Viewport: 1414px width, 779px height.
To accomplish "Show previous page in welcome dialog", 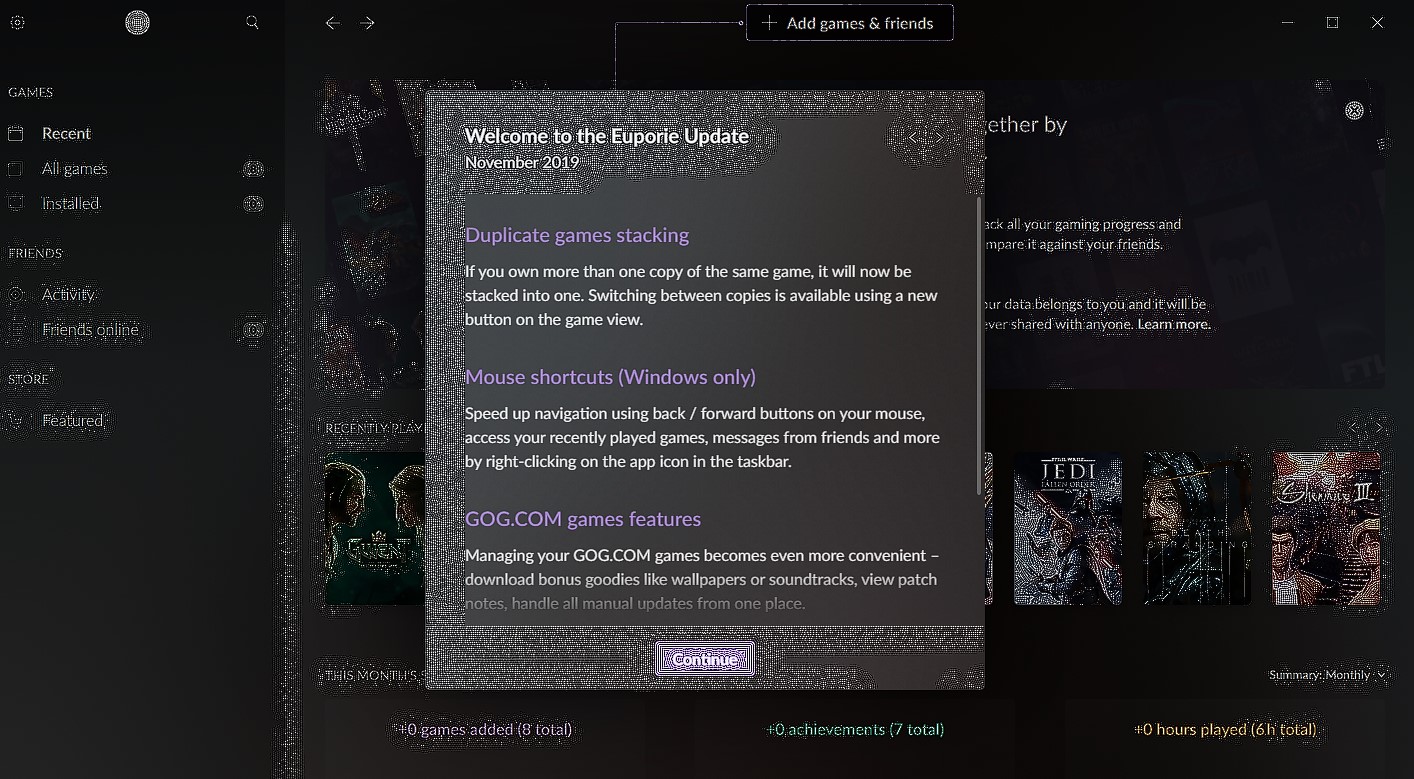I will coord(913,137).
